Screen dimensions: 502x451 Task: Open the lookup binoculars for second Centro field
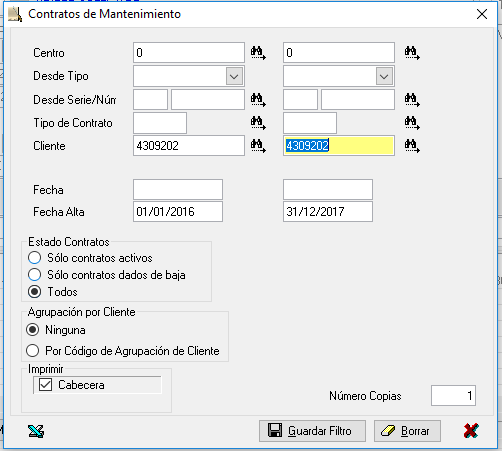(412, 53)
